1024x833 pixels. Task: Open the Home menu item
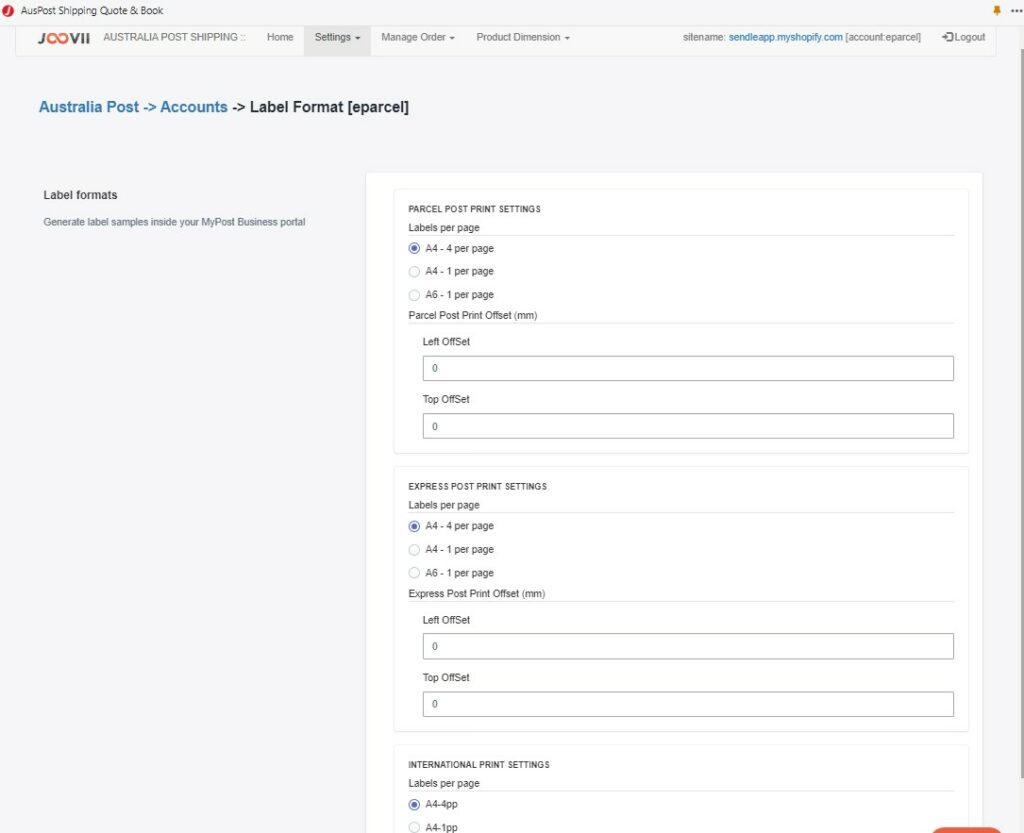280,37
